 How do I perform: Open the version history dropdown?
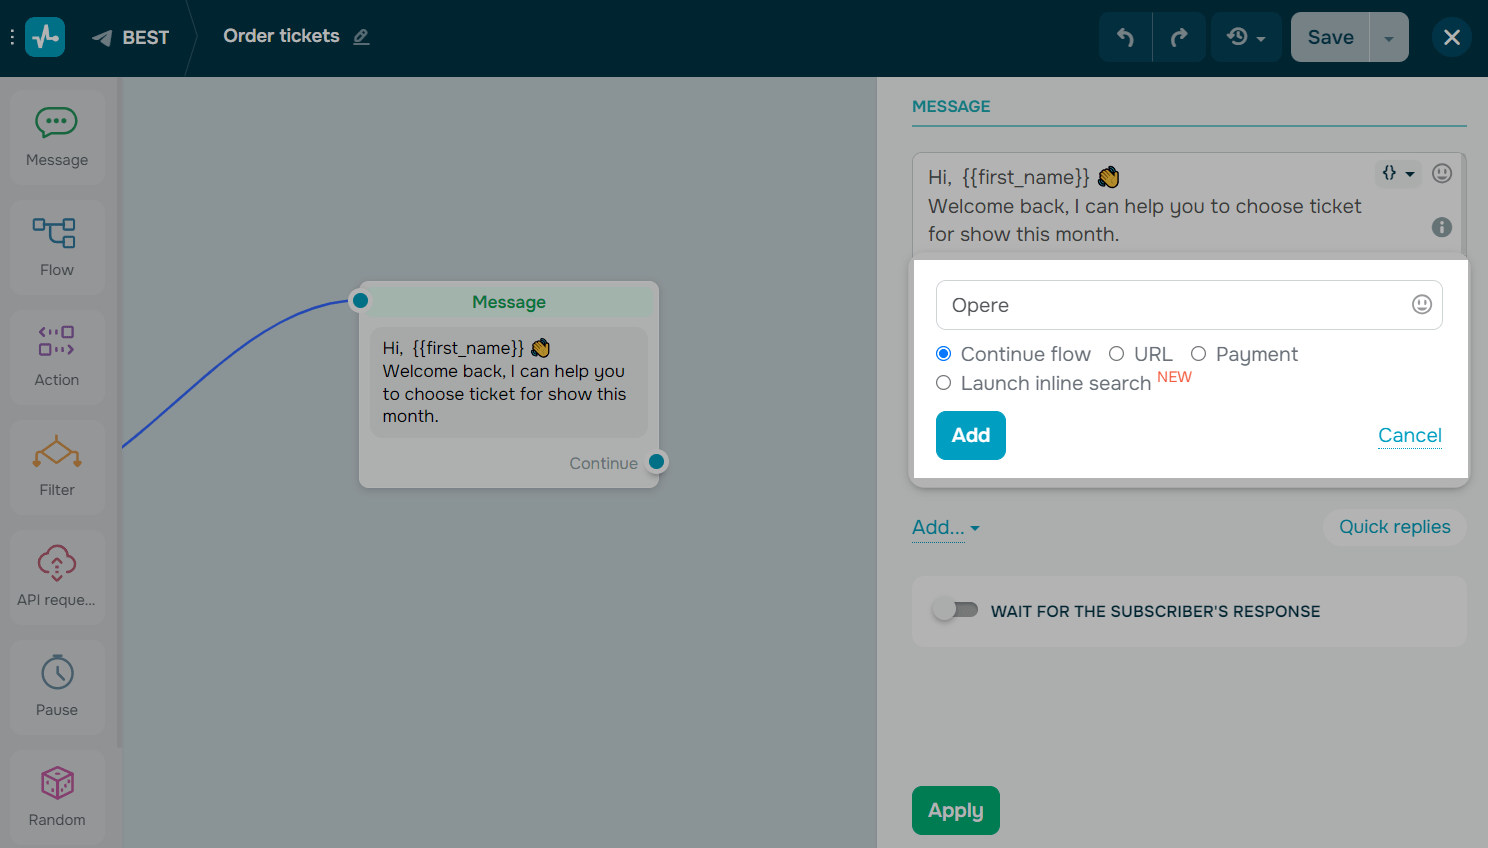pos(1246,37)
